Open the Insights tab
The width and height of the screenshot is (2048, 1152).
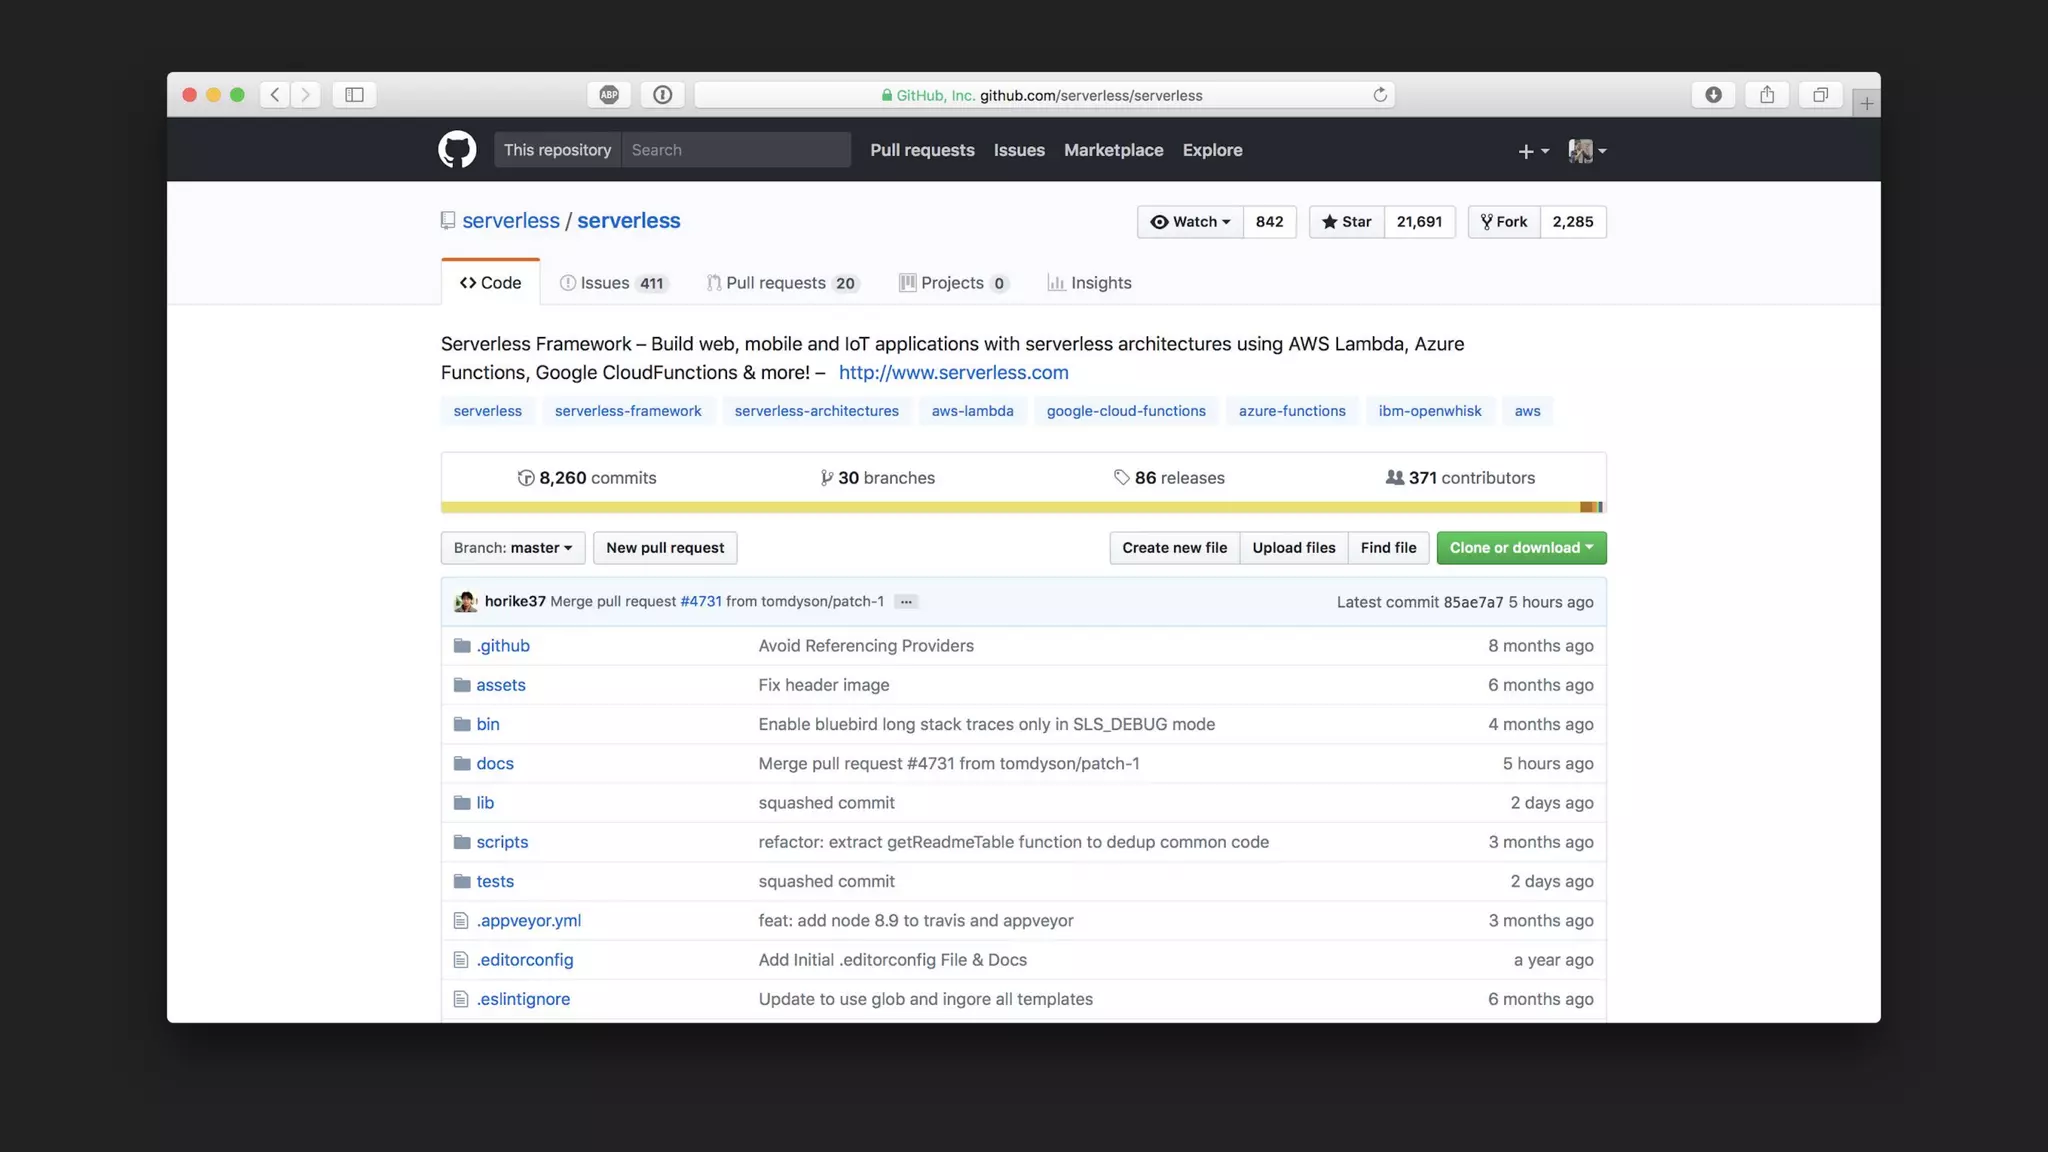(x=1089, y=283)
